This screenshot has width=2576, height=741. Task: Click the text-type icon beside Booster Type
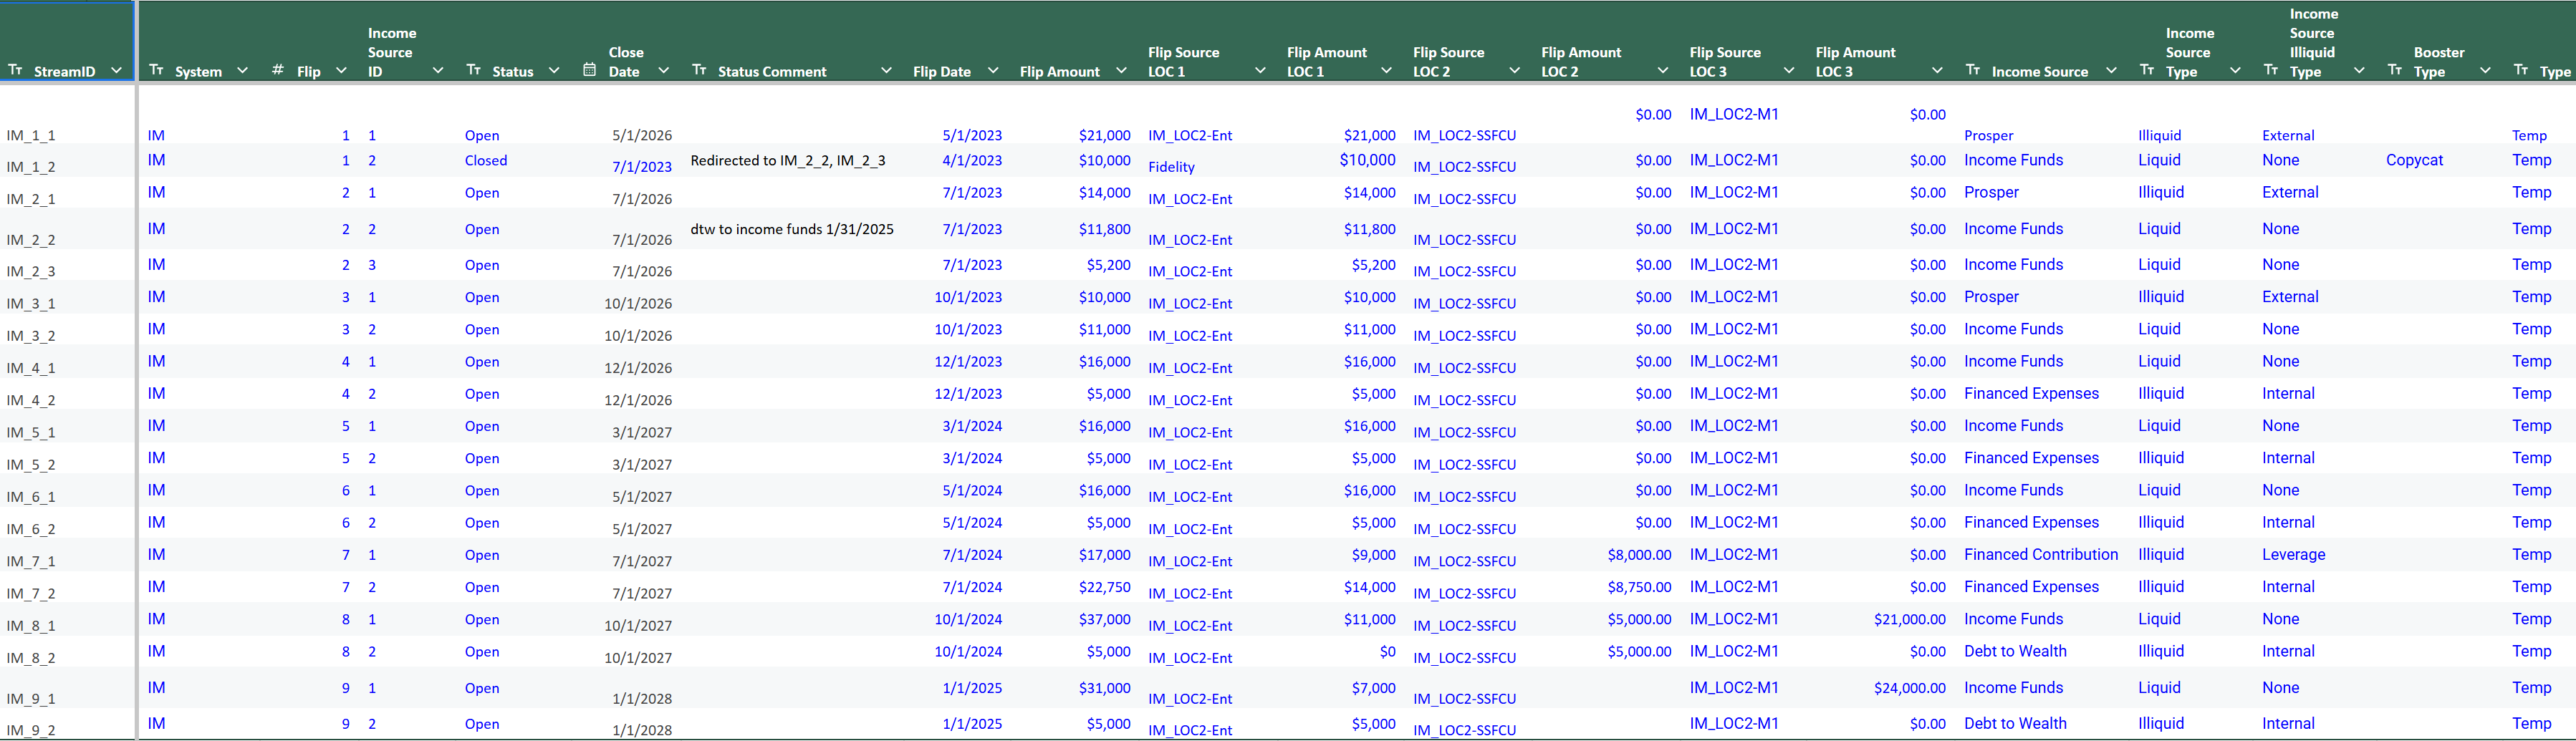2395,70
